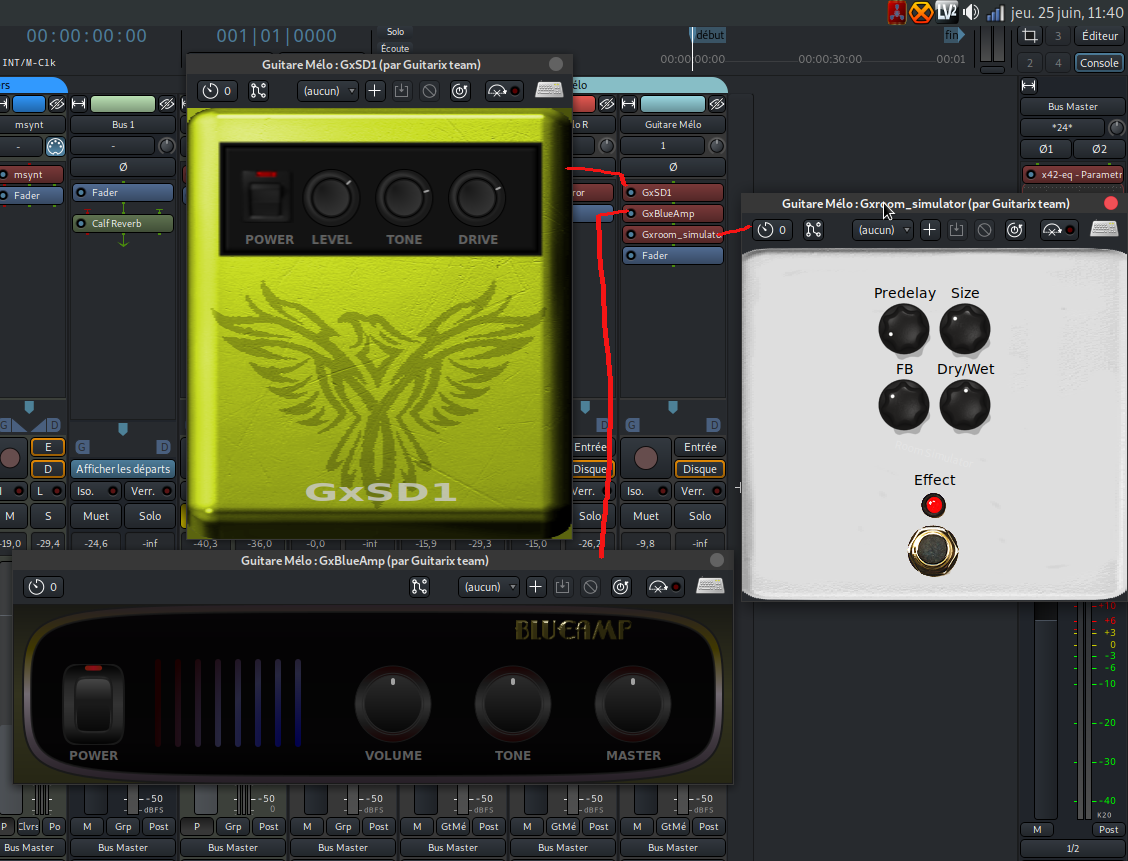Click the keyboard icon in GxSD1 toolbar
Image resolution: width=1128 pixels, height=861 pixels.
pyautogui.click(x=549, y=91)
